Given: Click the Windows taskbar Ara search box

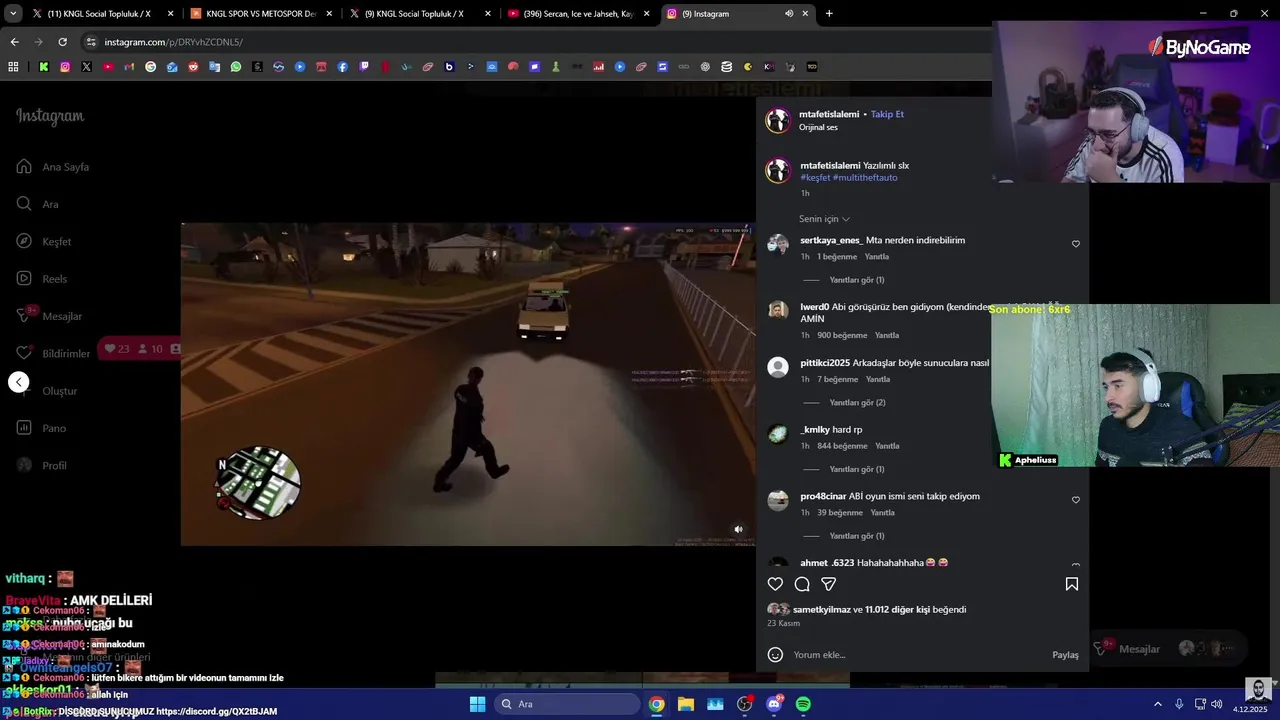Looking at the screenshot, I should click(567, 704).
